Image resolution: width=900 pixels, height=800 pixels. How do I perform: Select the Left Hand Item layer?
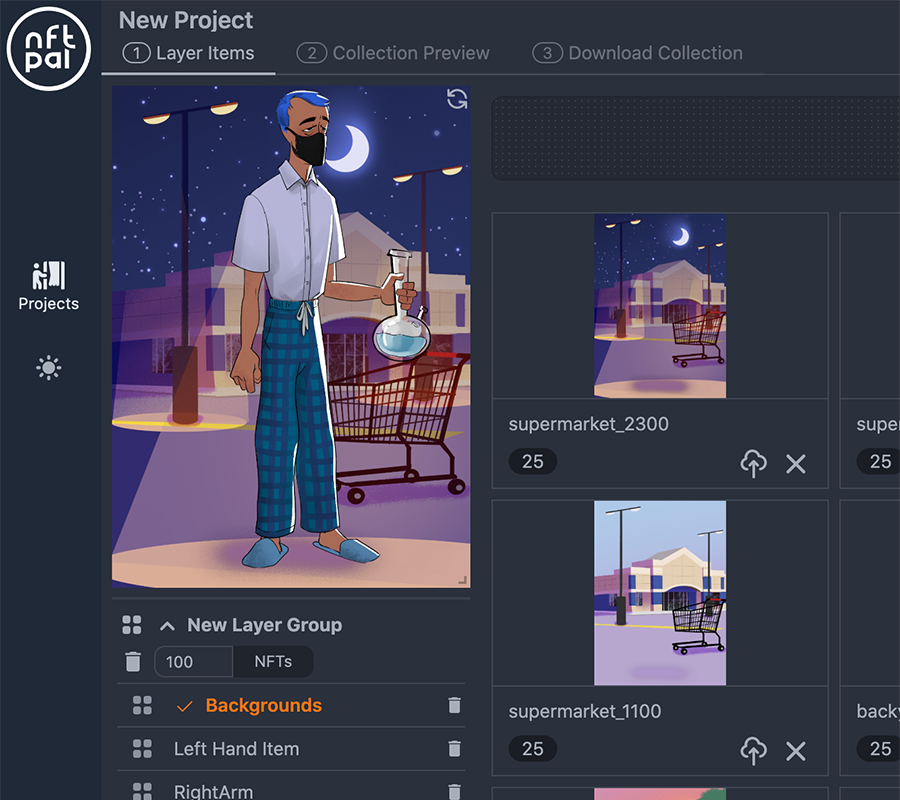[x=236, y=749]
